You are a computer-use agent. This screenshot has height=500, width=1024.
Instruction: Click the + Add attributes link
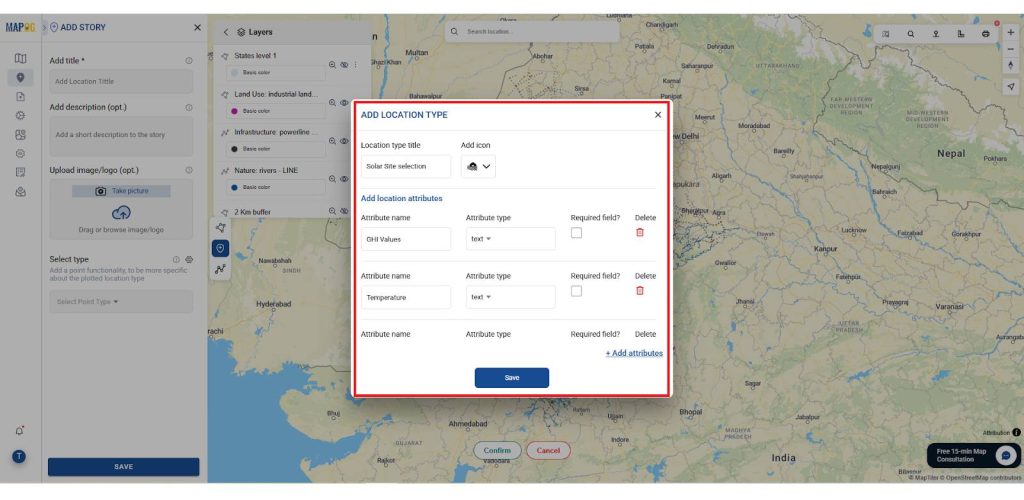point(633,353)
